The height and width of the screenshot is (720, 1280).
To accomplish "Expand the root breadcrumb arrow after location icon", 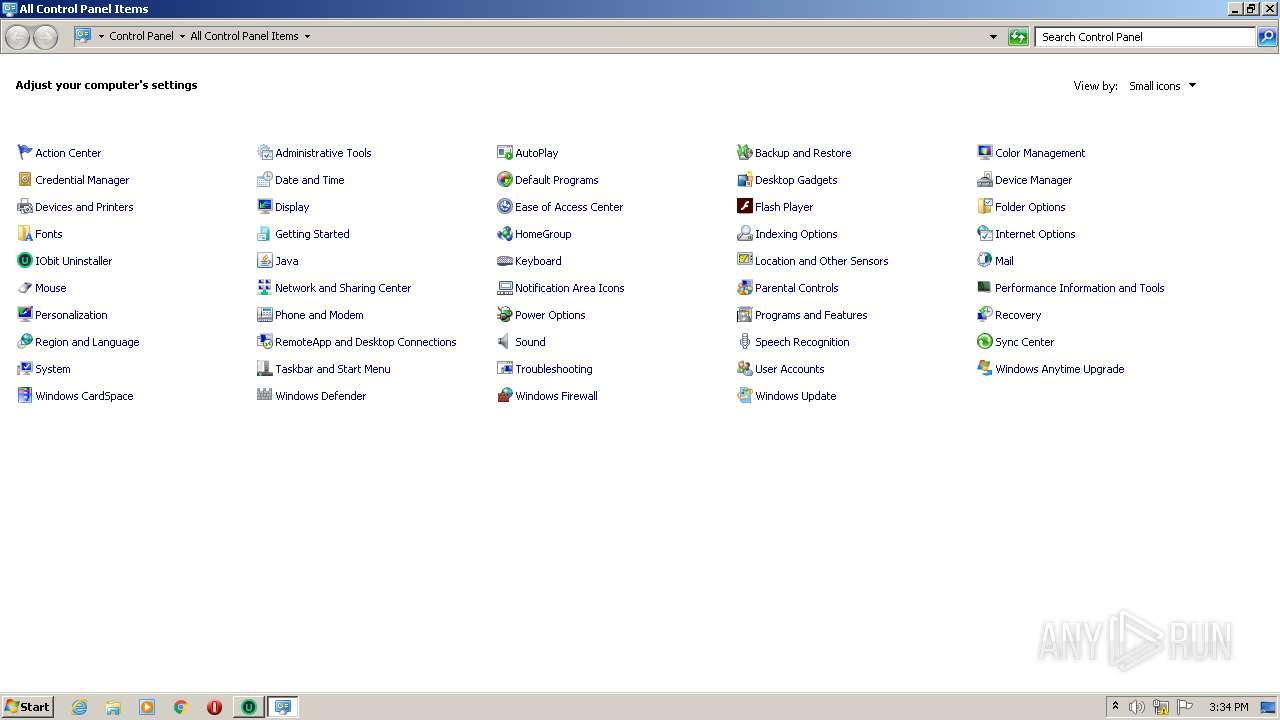I will [101, 36].
